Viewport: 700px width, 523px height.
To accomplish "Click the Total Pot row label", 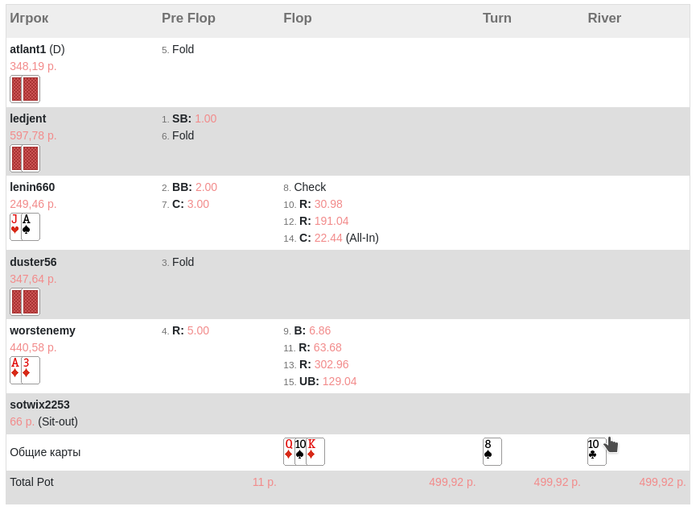I will (x=32, y=482).
